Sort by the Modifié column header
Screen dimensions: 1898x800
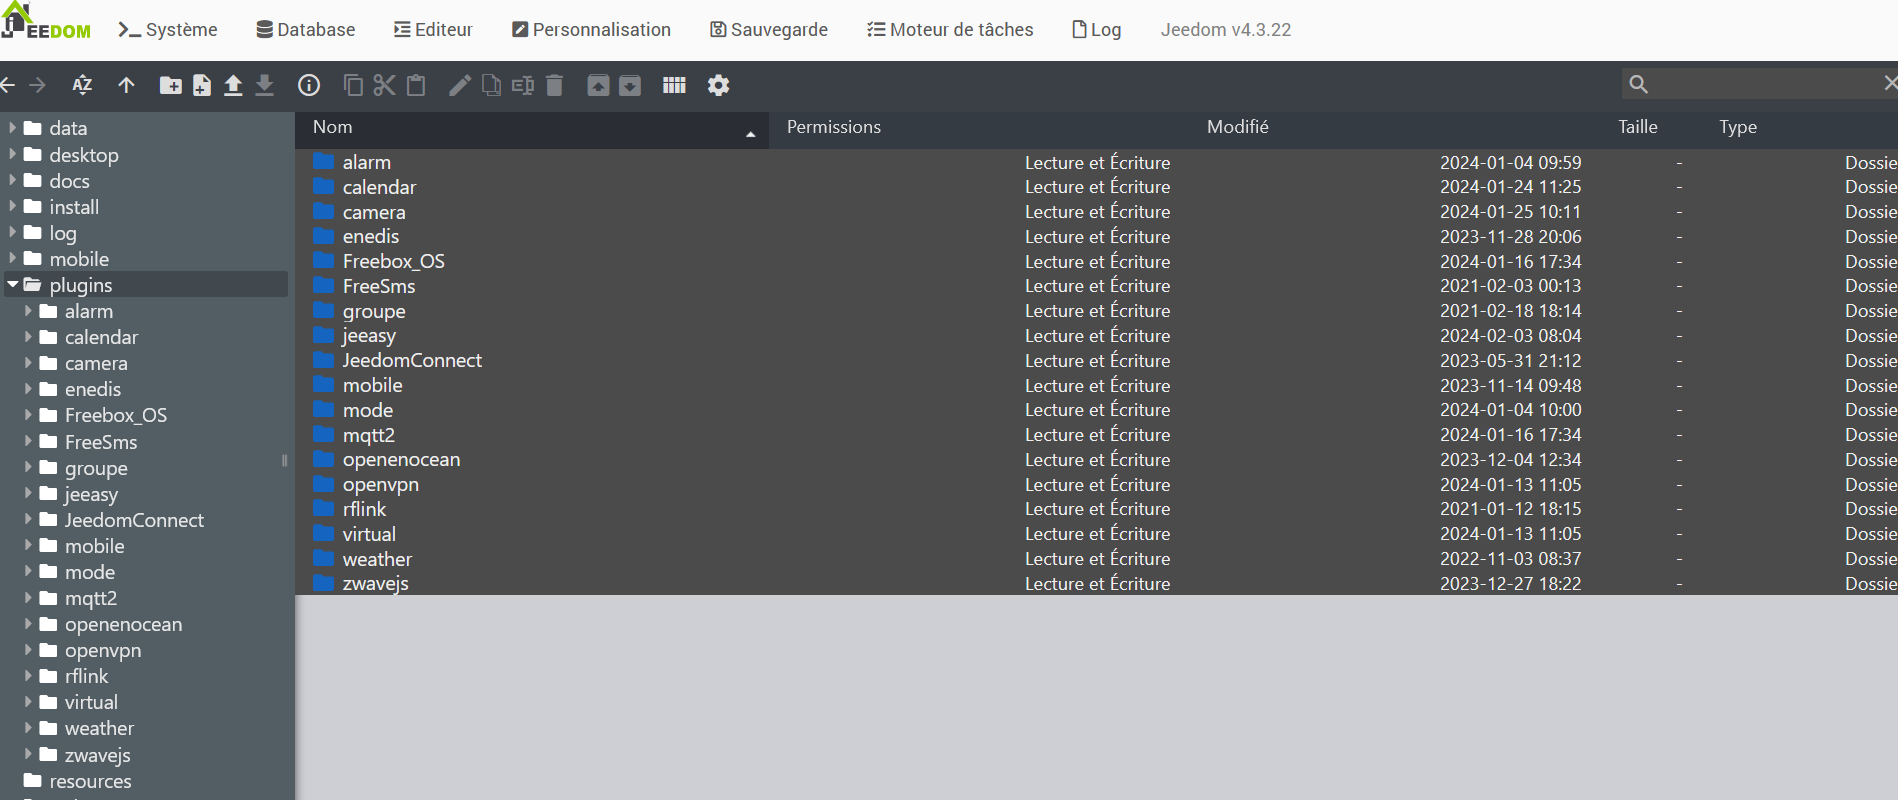pos(1238,127)
